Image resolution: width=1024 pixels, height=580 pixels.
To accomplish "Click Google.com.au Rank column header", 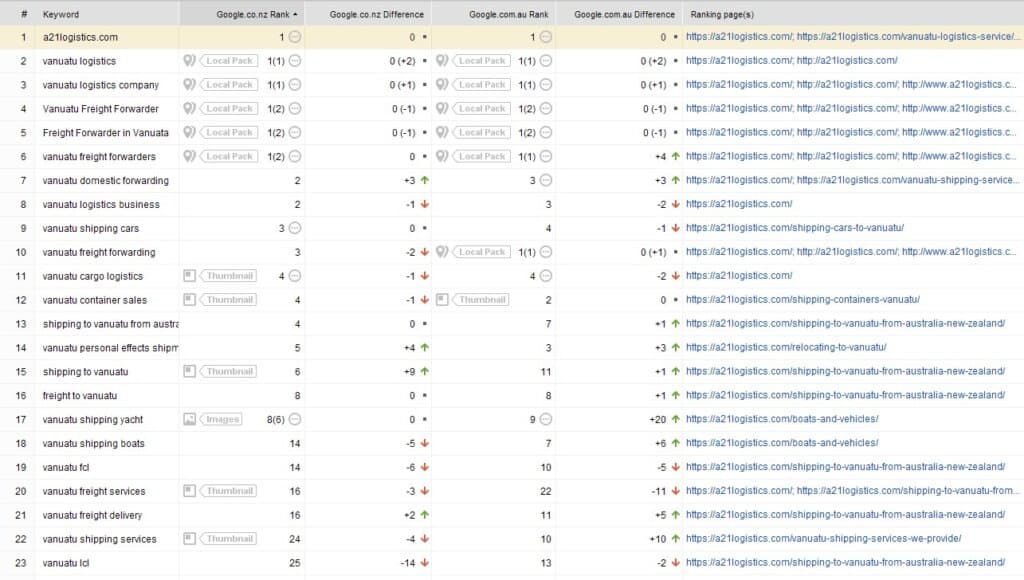I will pos(493,14).
